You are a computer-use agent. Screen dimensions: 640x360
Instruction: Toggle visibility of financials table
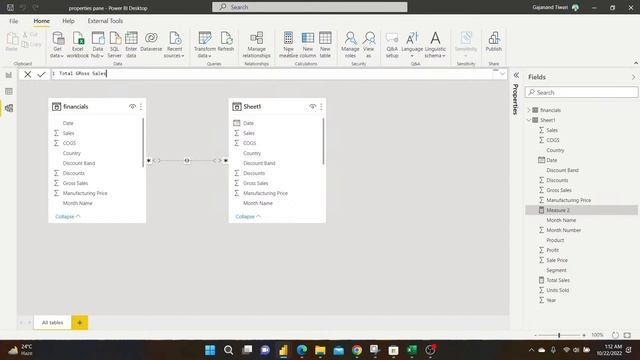pos(132,107)
